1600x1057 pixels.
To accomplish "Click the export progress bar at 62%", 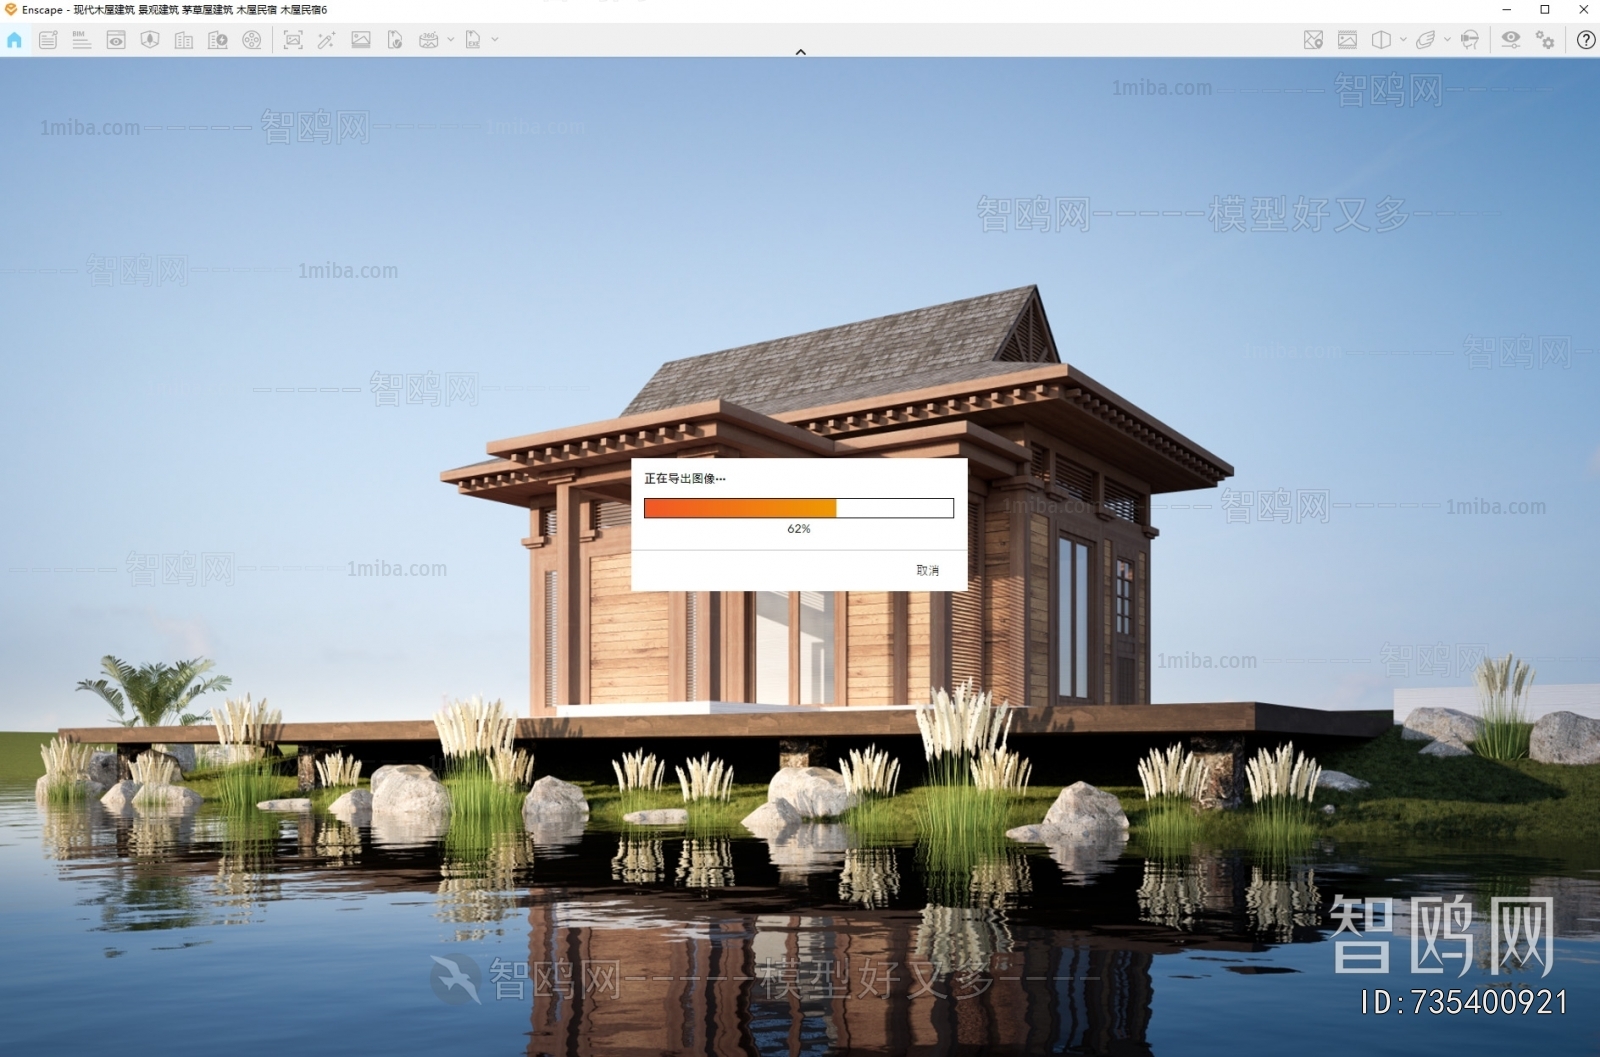I will 799,508.
